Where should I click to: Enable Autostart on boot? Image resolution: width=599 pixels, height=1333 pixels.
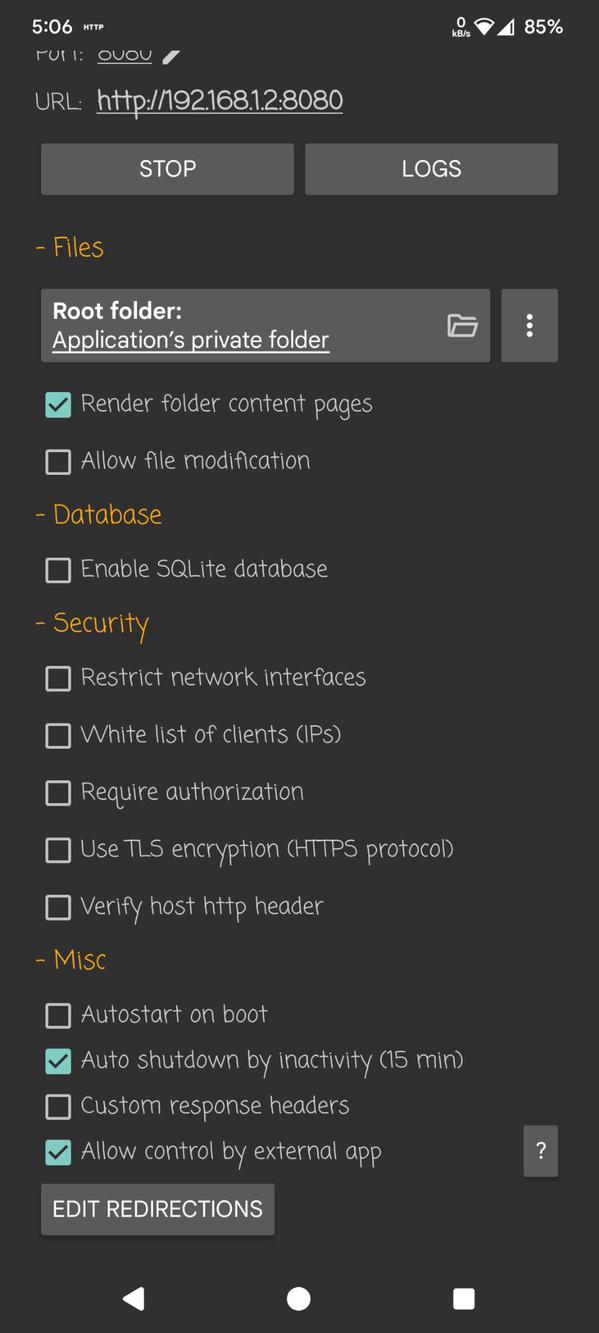pyautogui.click(x=57, y=1015)
